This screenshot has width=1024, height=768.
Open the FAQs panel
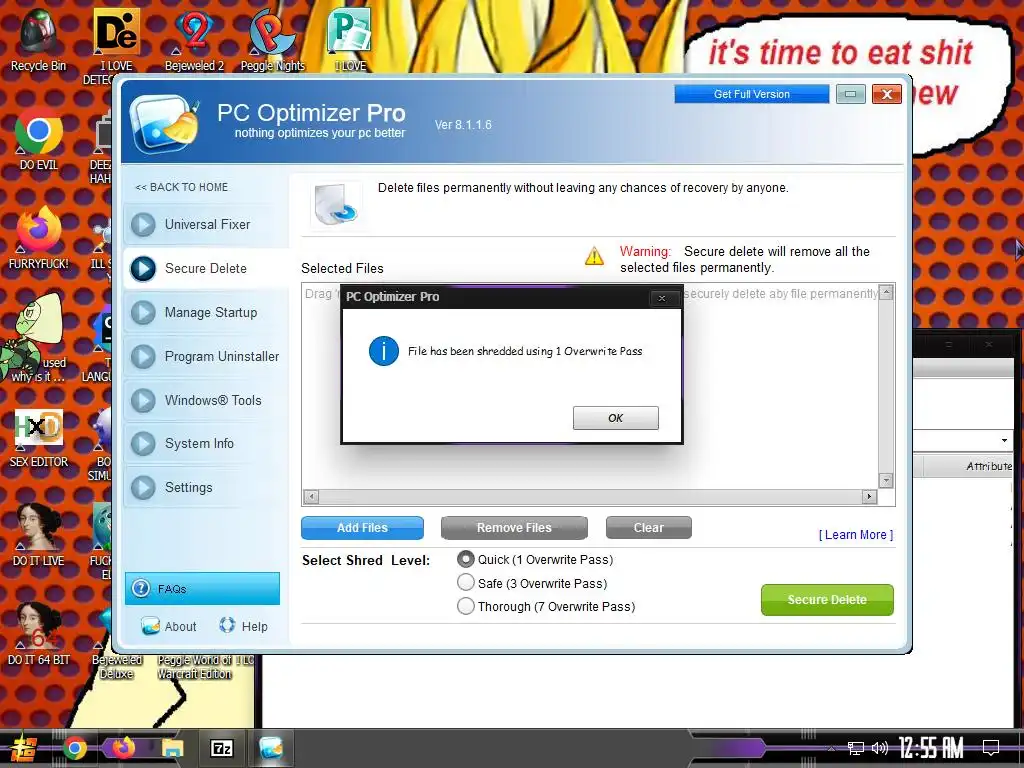202,588
